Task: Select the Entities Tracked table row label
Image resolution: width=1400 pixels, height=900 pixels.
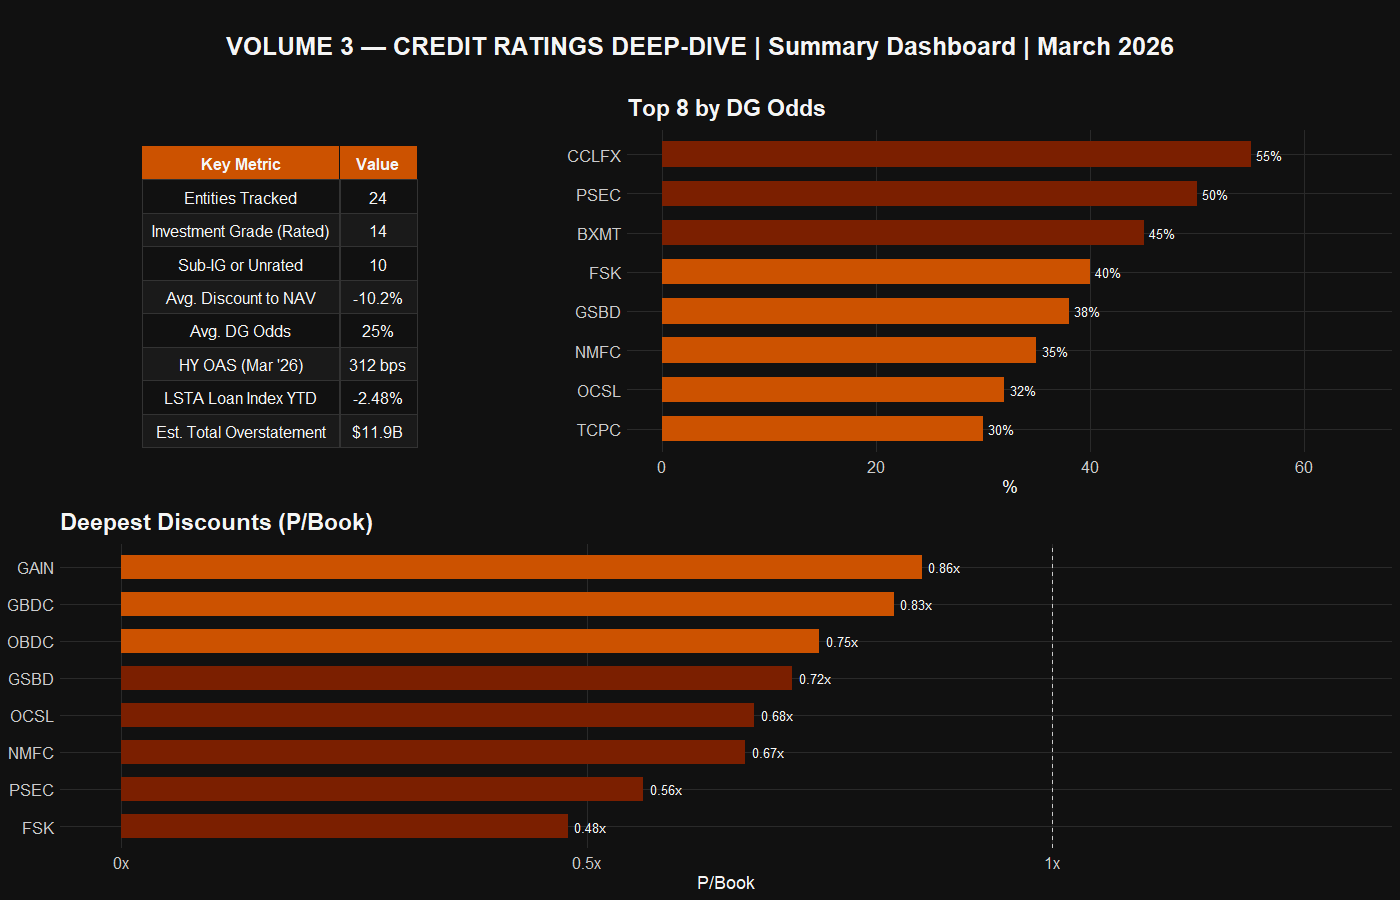Action: pyautogui.click(x=240, y=198)
